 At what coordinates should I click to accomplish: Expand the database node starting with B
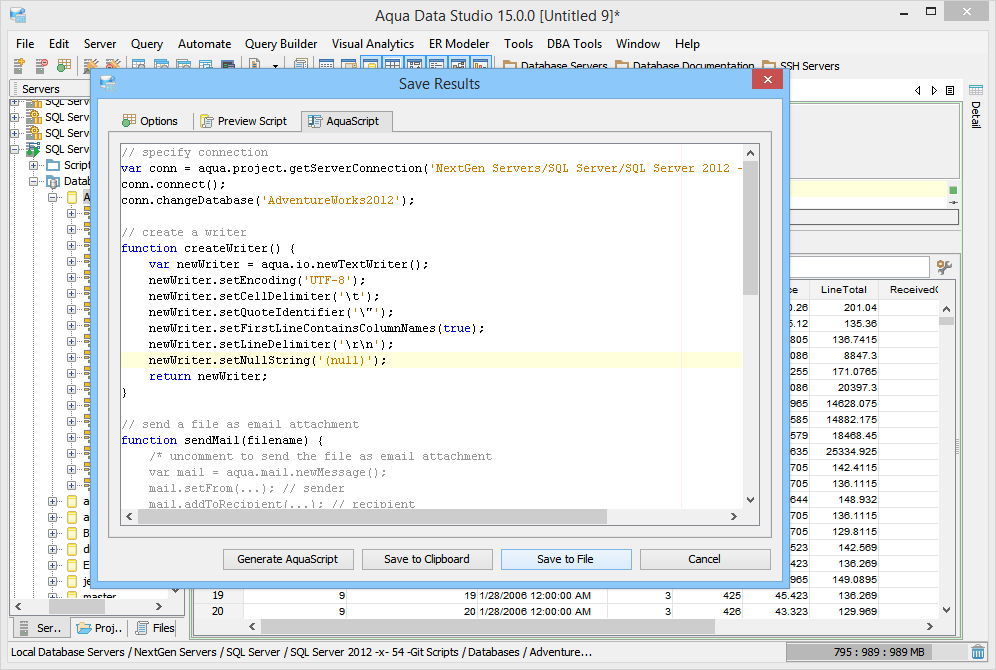53,533
